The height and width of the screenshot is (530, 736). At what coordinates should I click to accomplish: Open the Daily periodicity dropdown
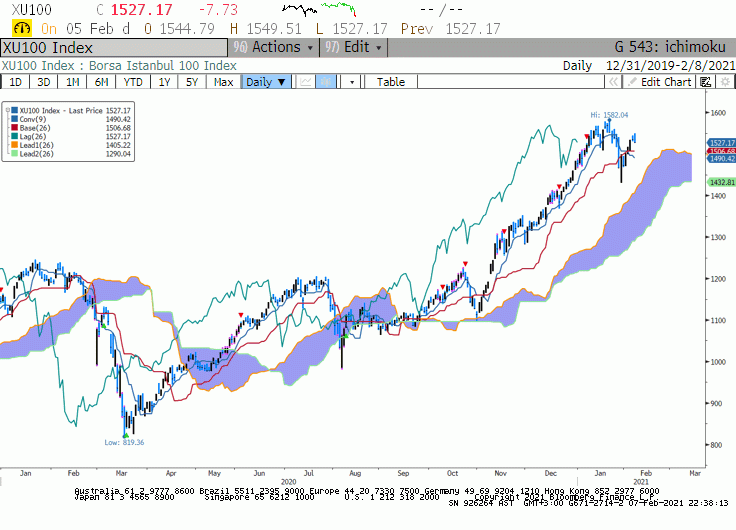266,82
